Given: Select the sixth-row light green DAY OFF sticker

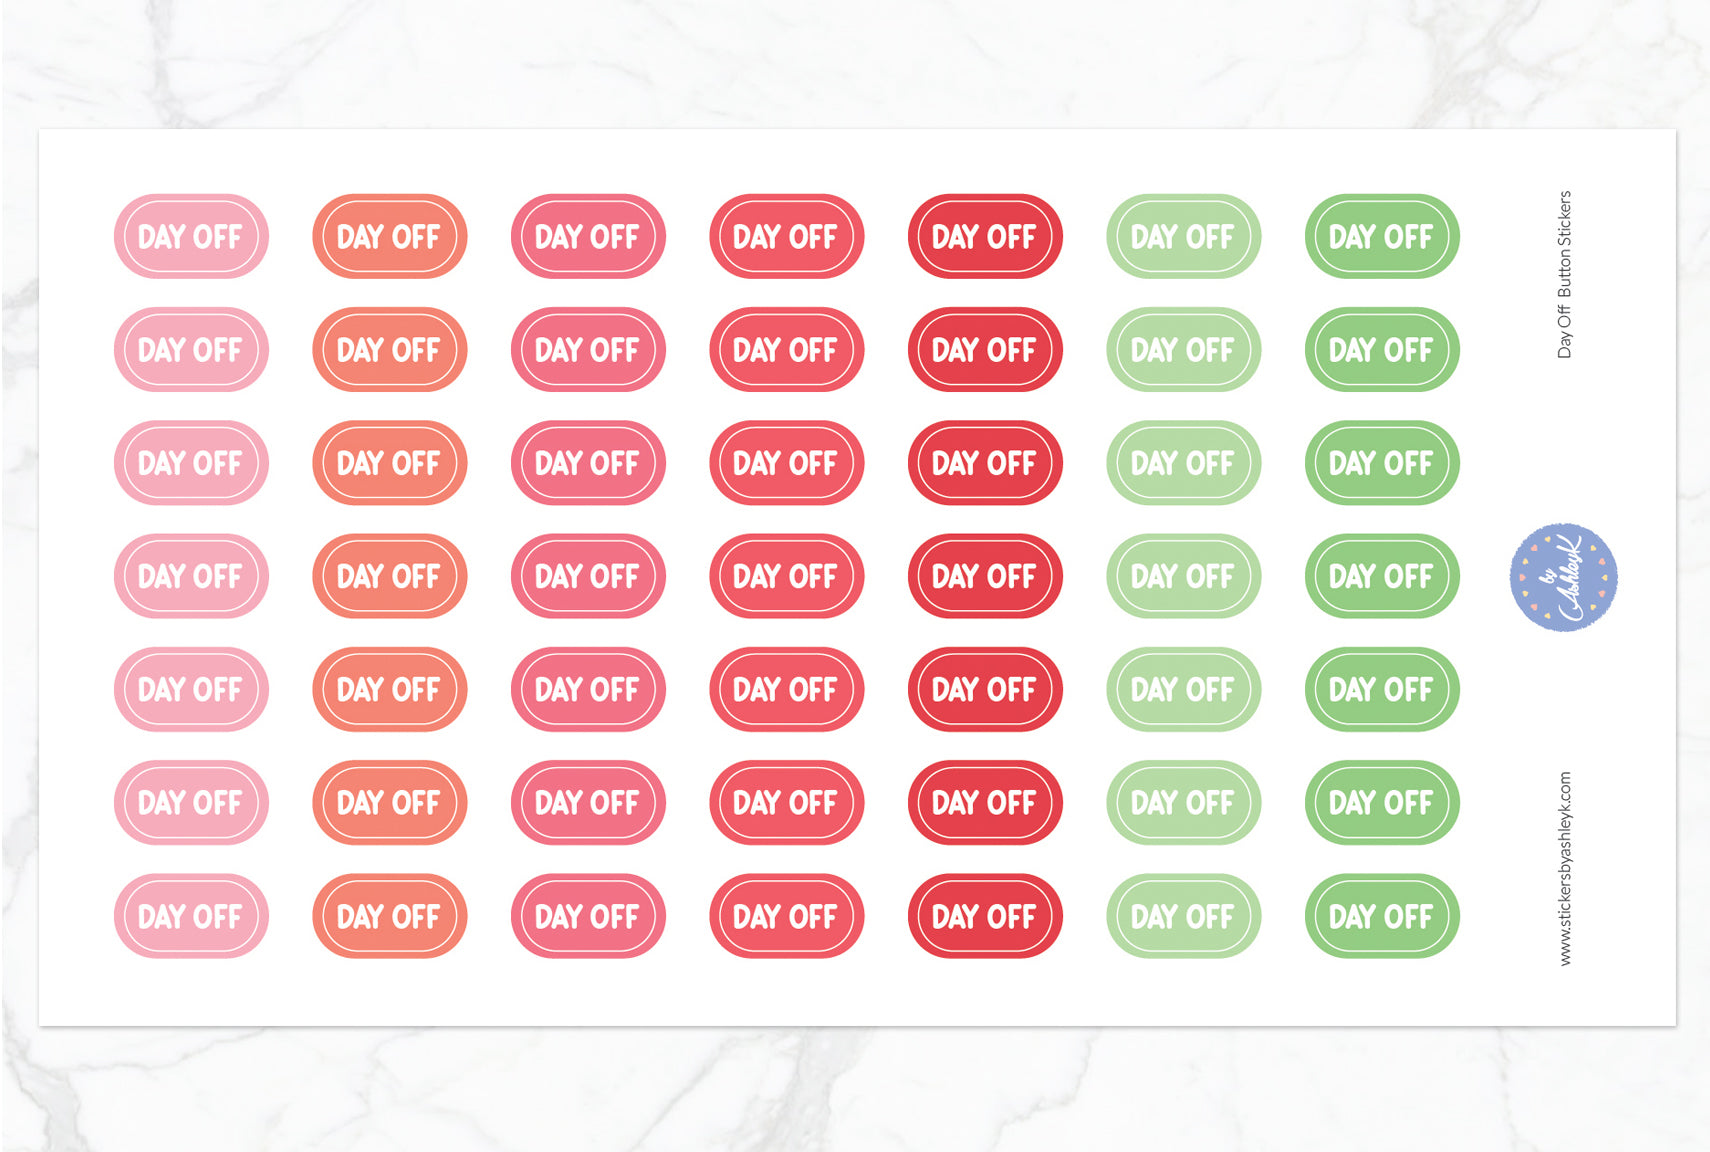Looking at the screenshot, I should click(1183, 802).
